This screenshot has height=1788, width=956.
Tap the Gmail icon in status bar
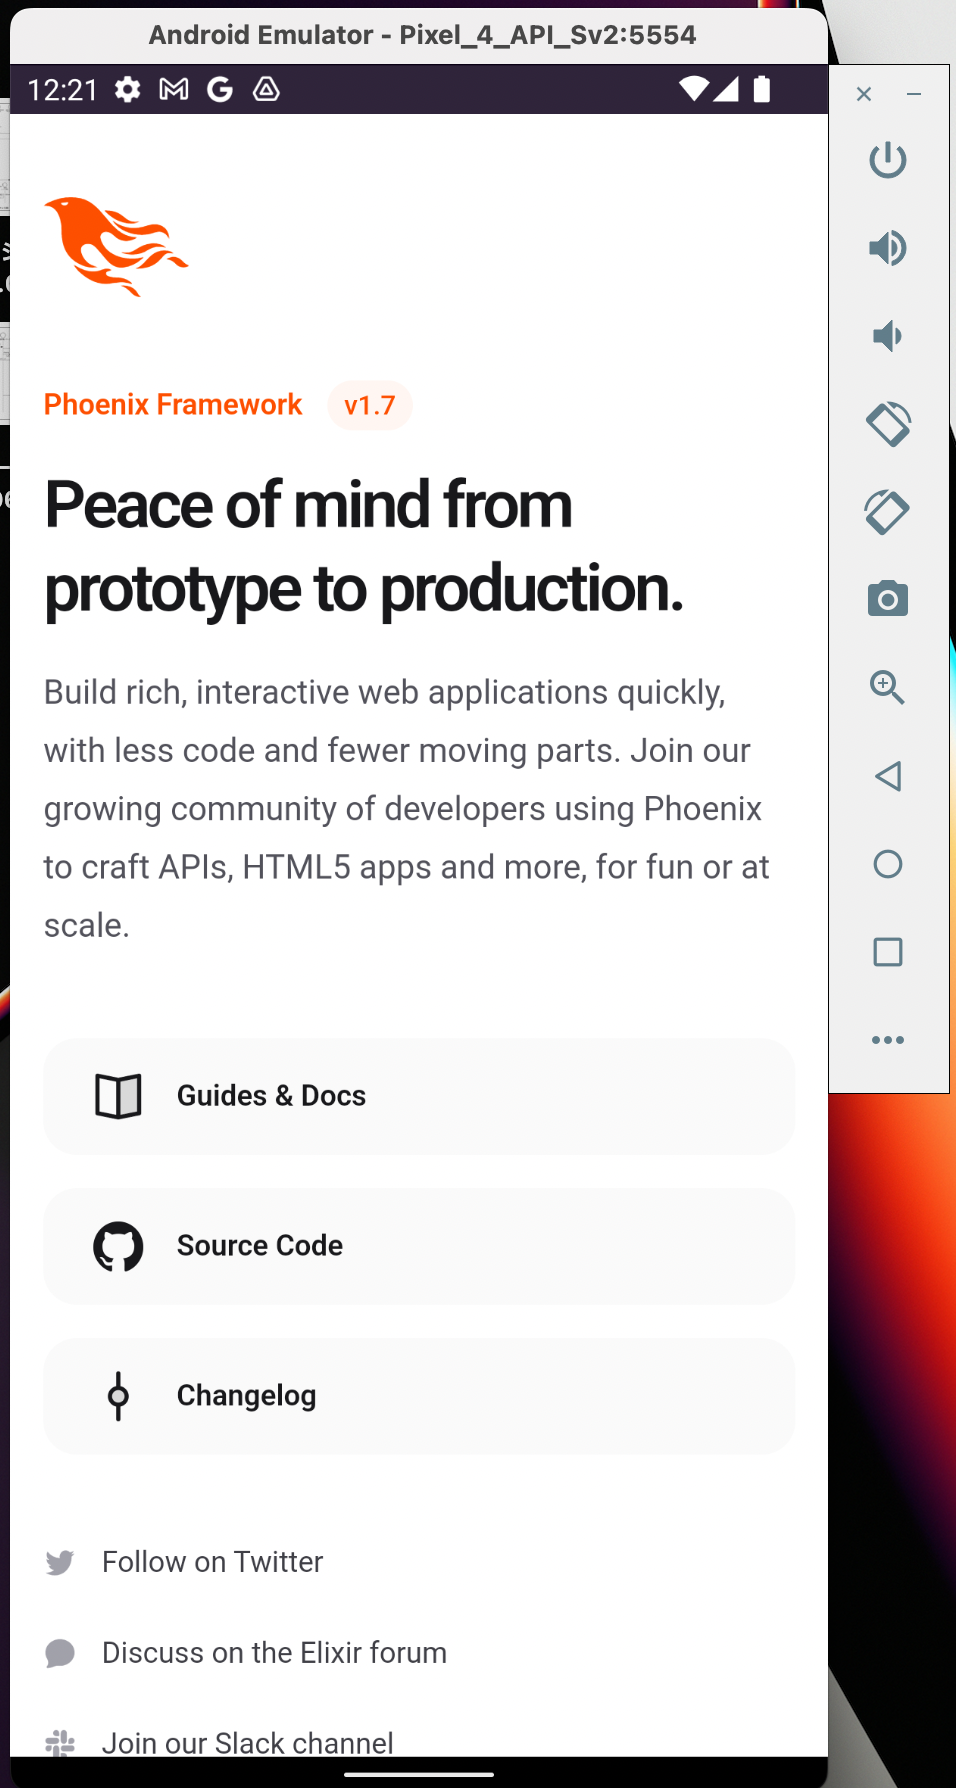(174, 90)
